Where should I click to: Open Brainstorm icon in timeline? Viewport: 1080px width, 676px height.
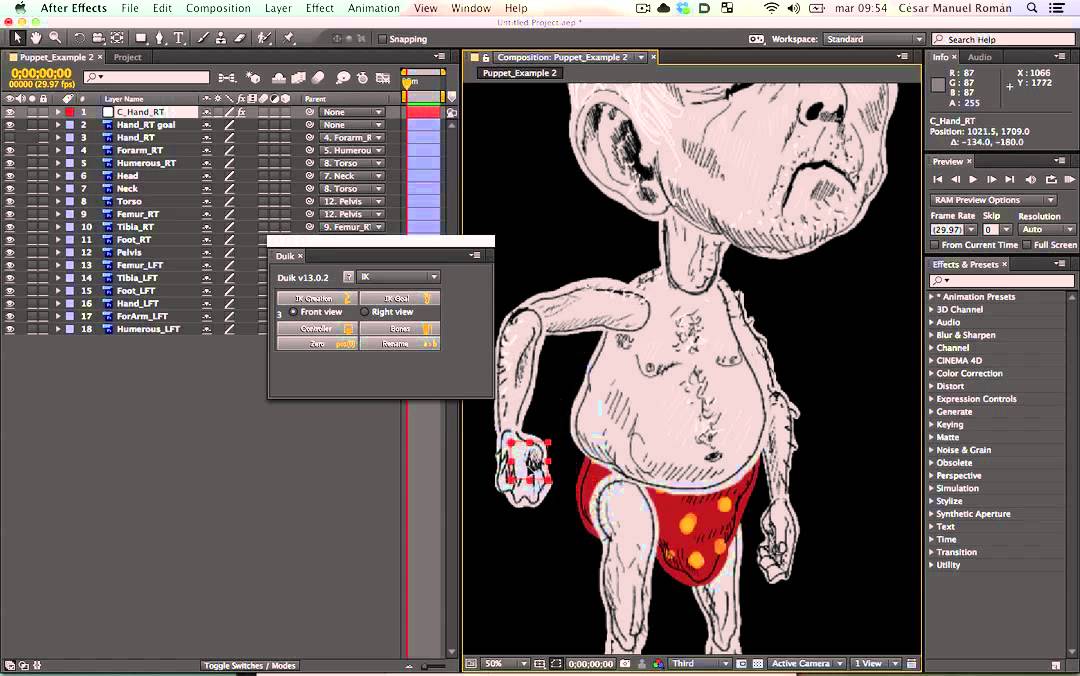click(342, 78)
